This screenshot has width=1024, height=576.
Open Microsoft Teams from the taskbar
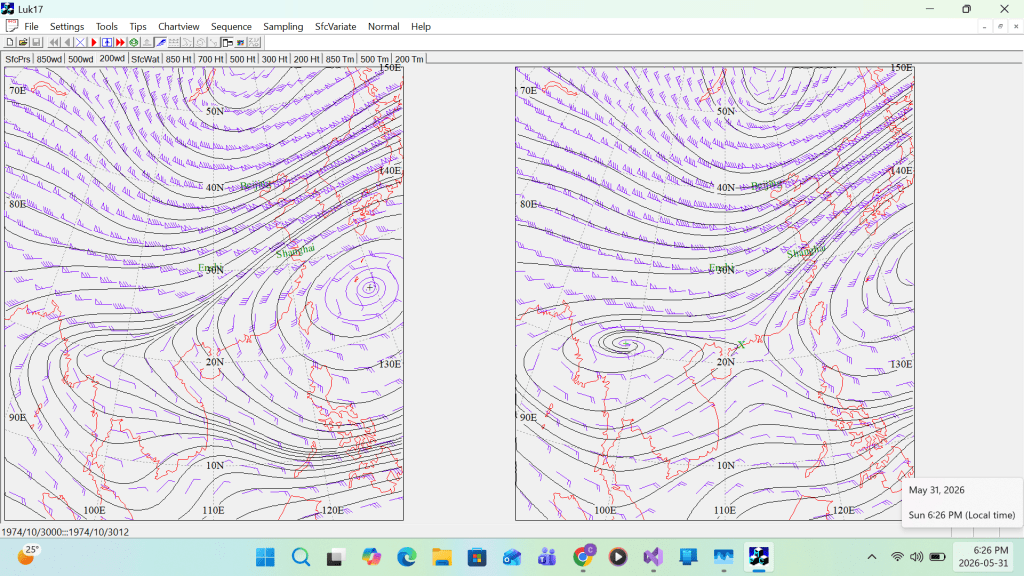click(547, 557)
